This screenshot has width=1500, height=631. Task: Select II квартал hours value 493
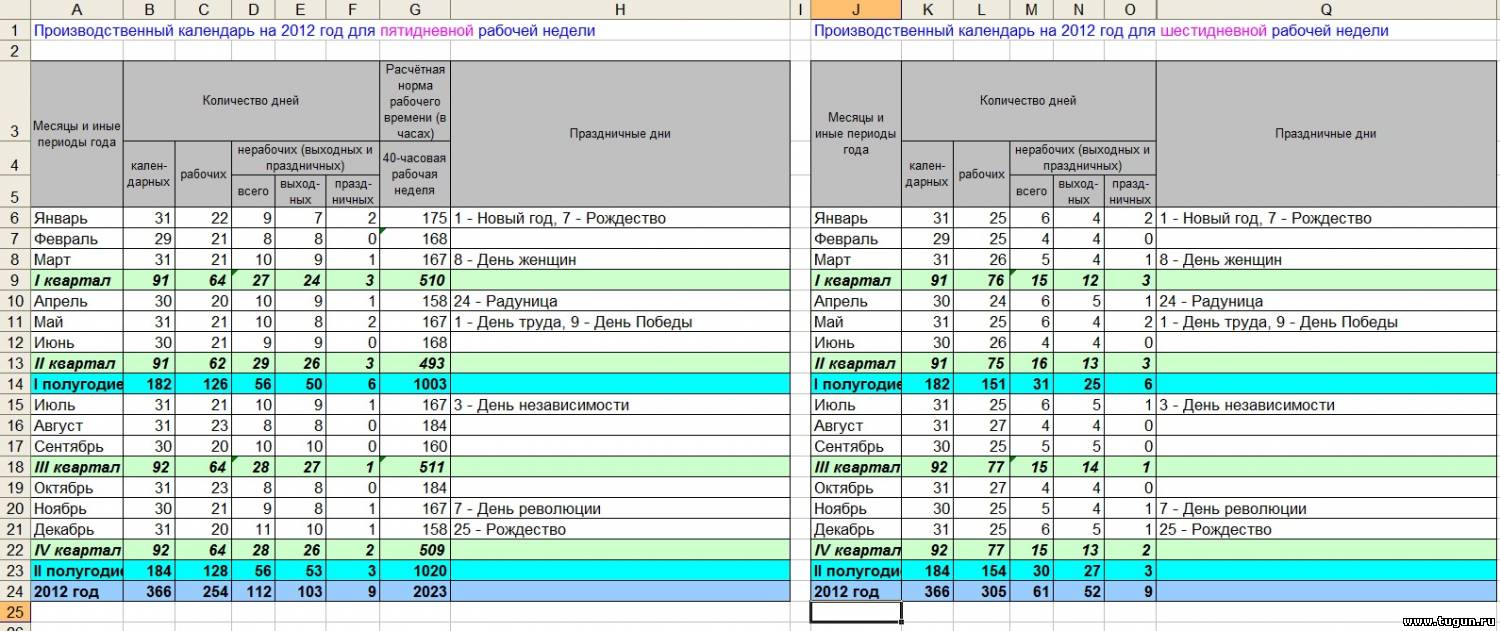coord(415,363)
